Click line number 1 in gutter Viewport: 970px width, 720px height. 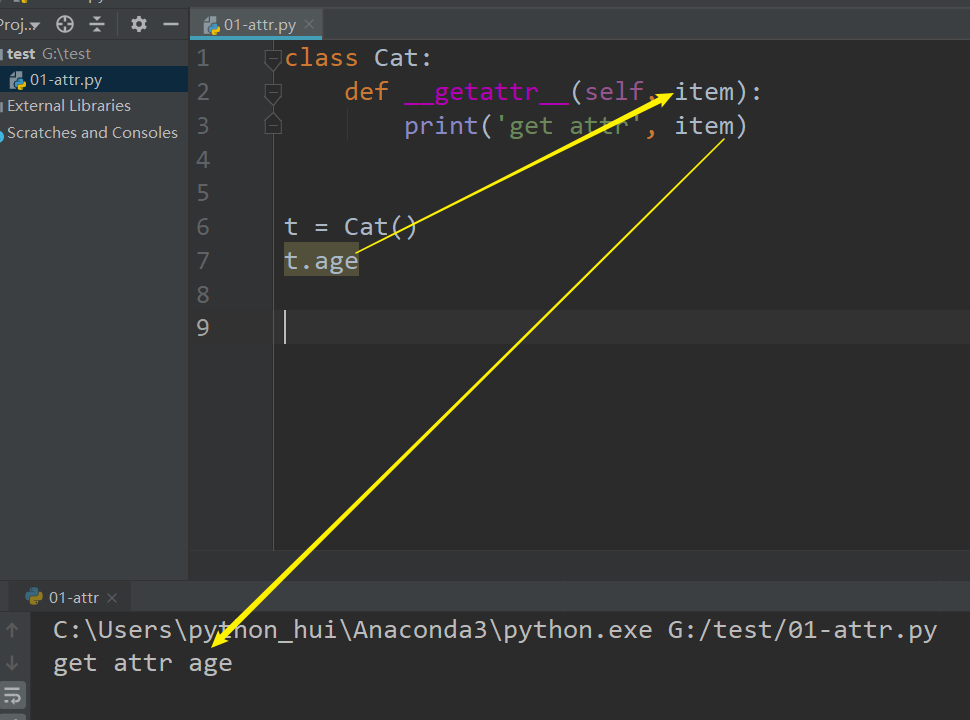coord(203,58)
